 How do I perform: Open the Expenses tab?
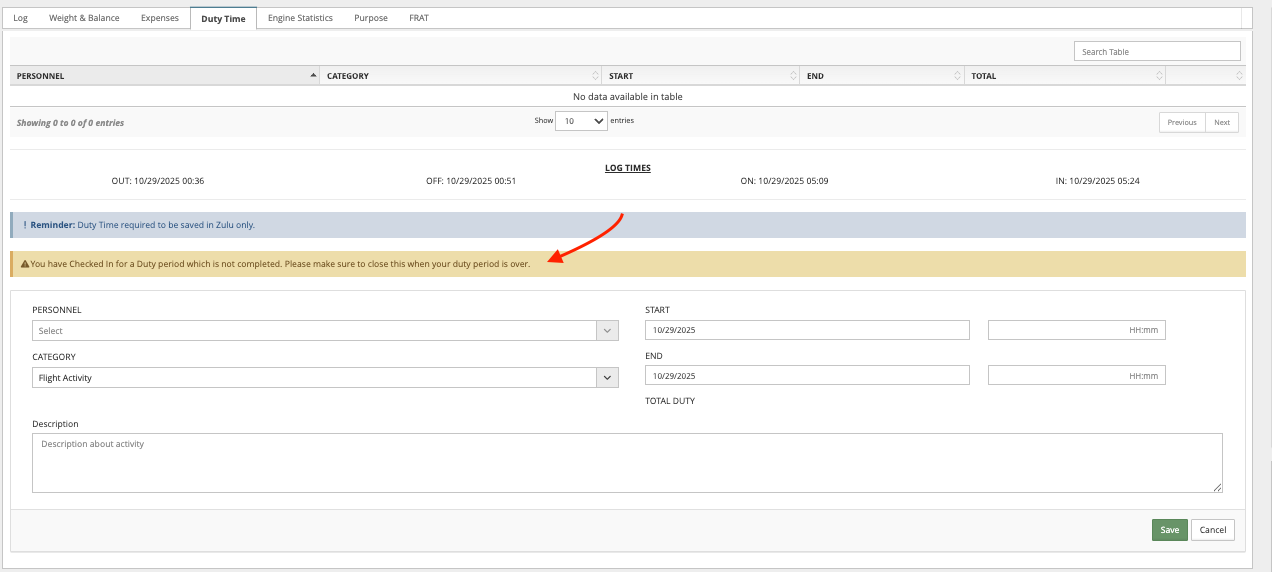(160, 18)
